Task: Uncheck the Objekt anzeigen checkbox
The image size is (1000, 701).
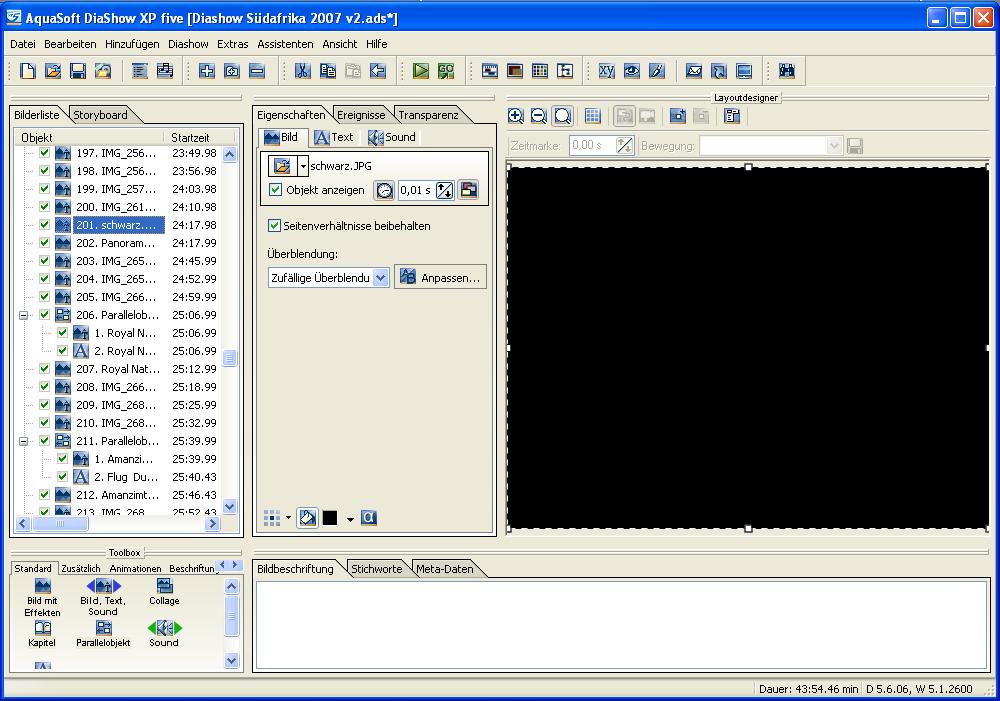Action: click(x=276, y=189)
